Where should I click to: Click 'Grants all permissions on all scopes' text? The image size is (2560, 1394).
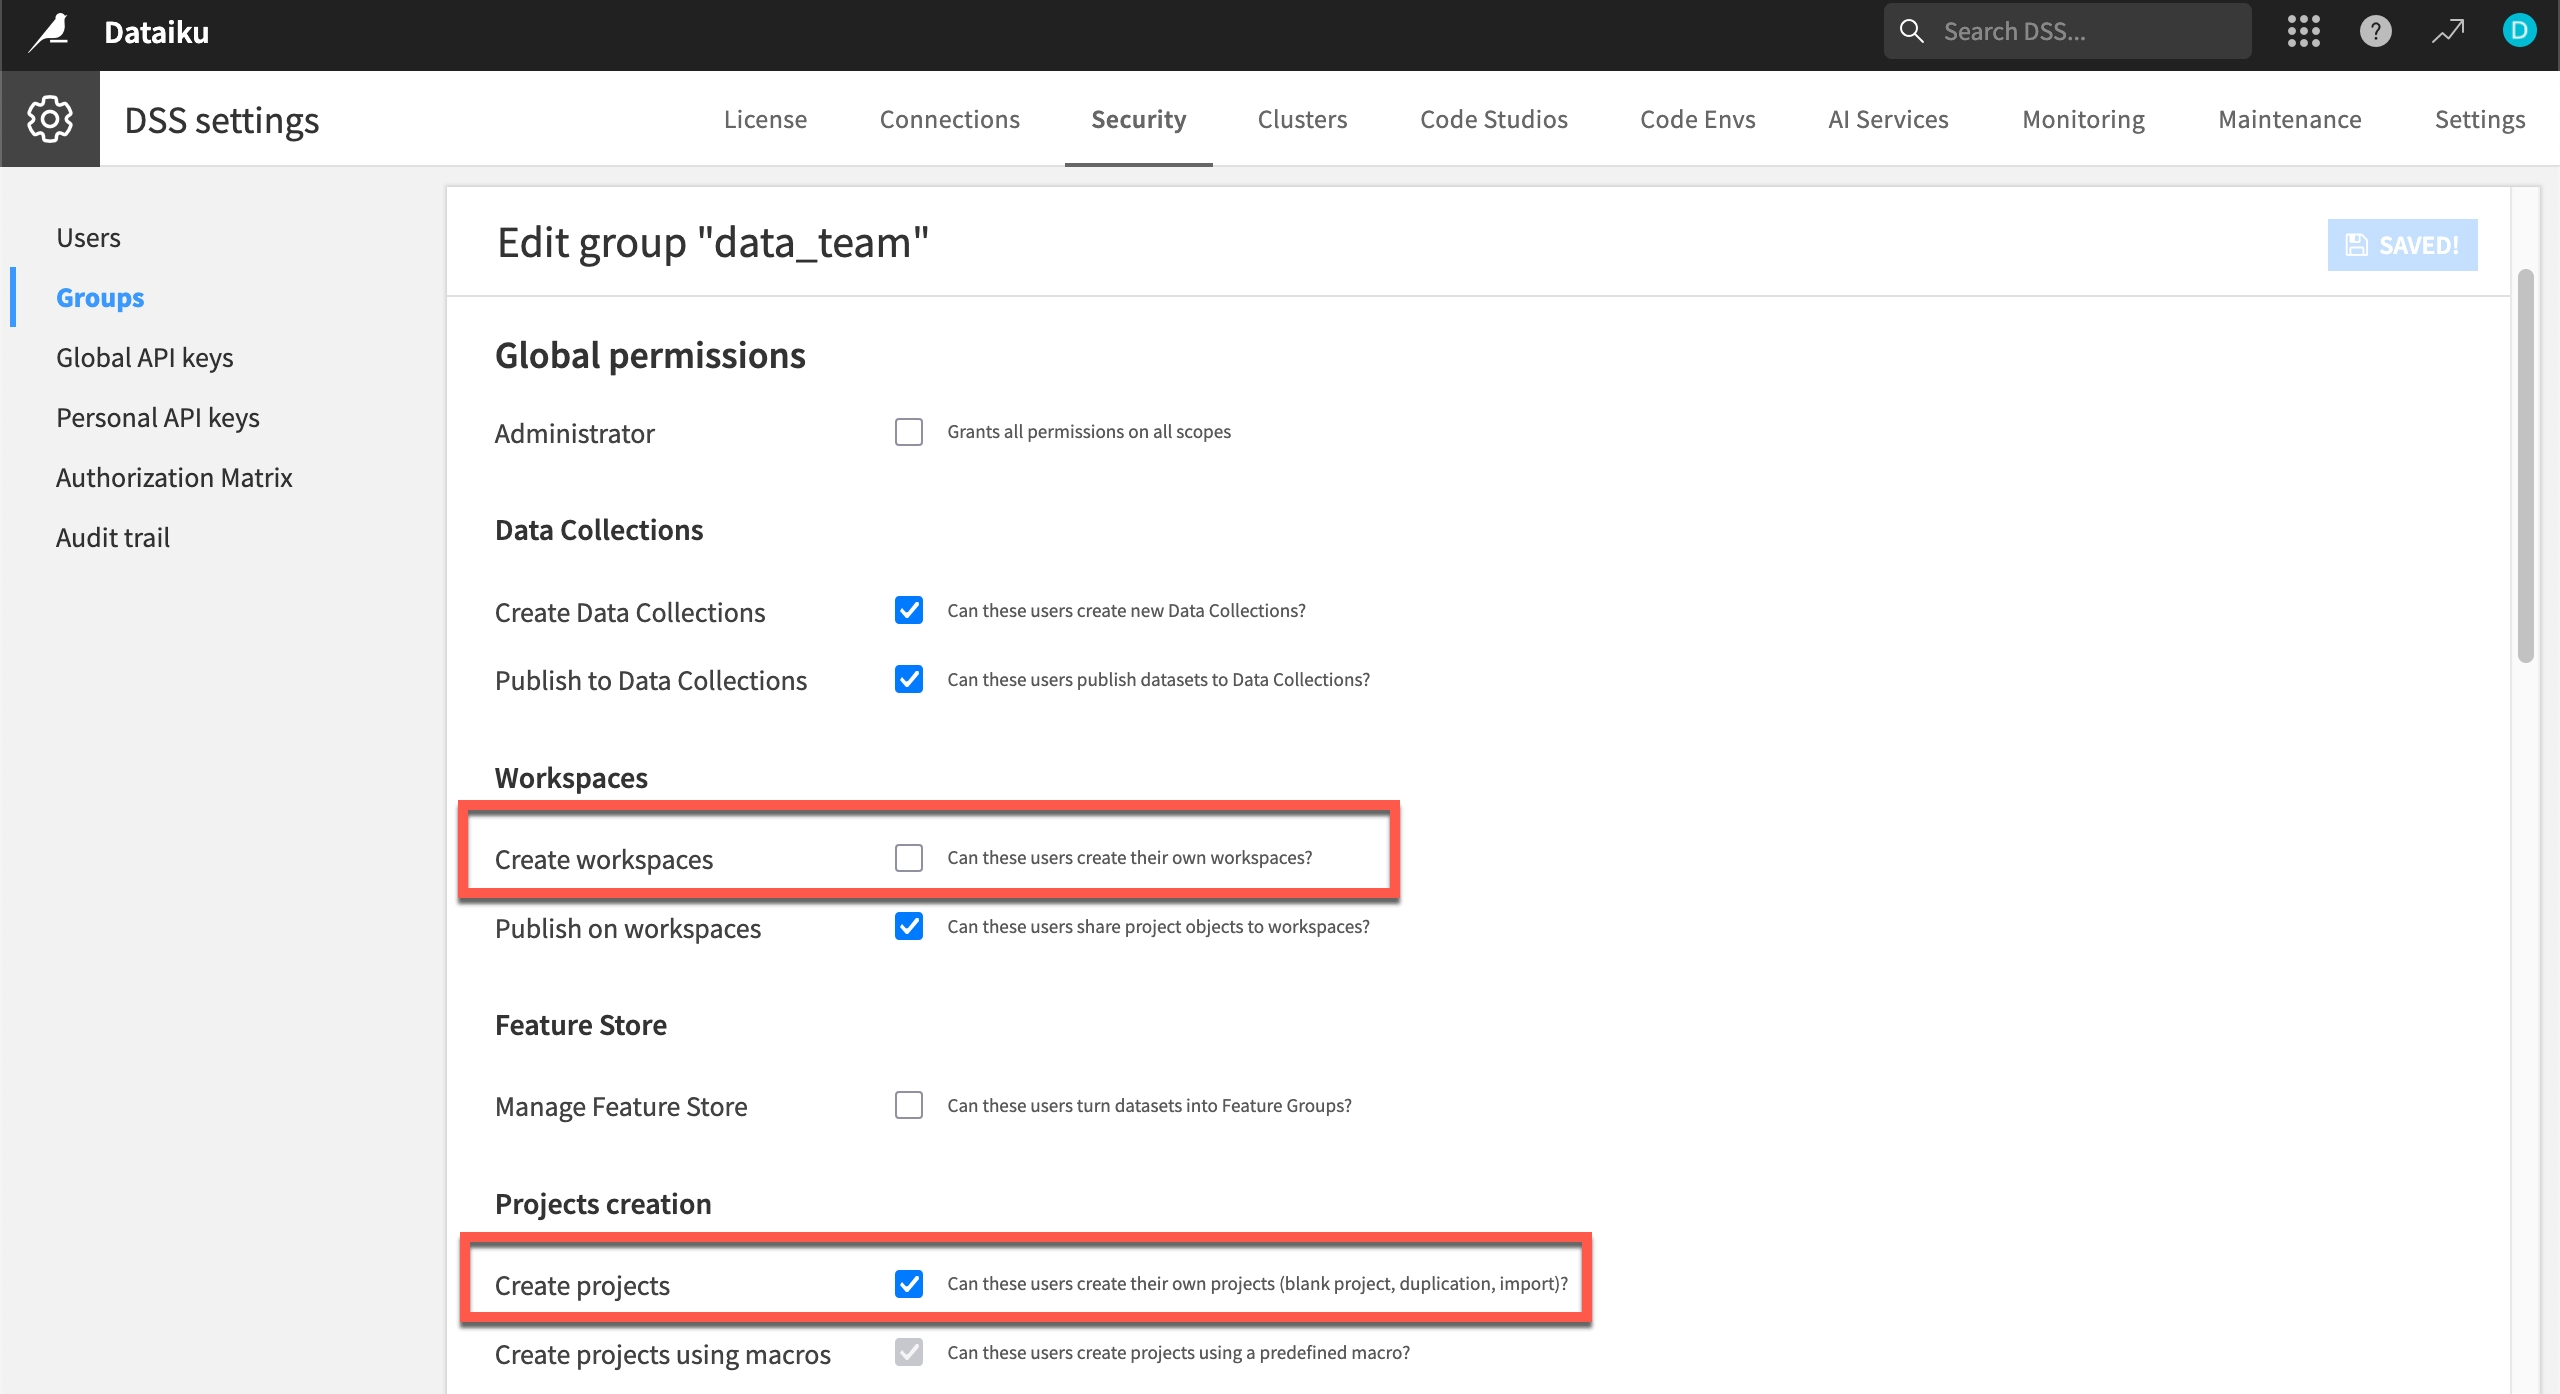tap(1089, 432)
